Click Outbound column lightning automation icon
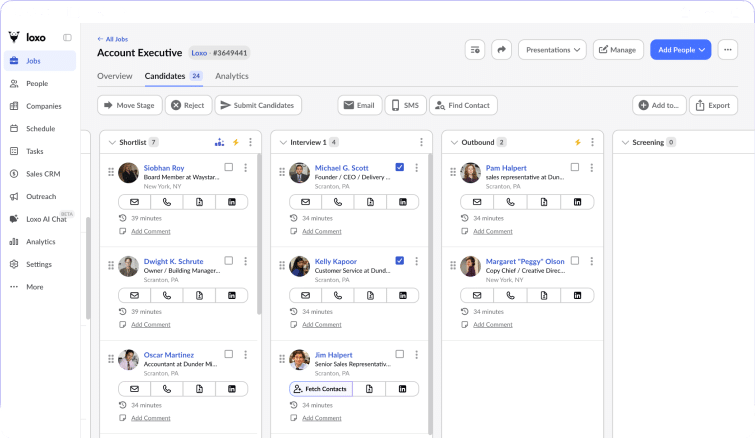This screenshot has width=755, height=438. 577,142
